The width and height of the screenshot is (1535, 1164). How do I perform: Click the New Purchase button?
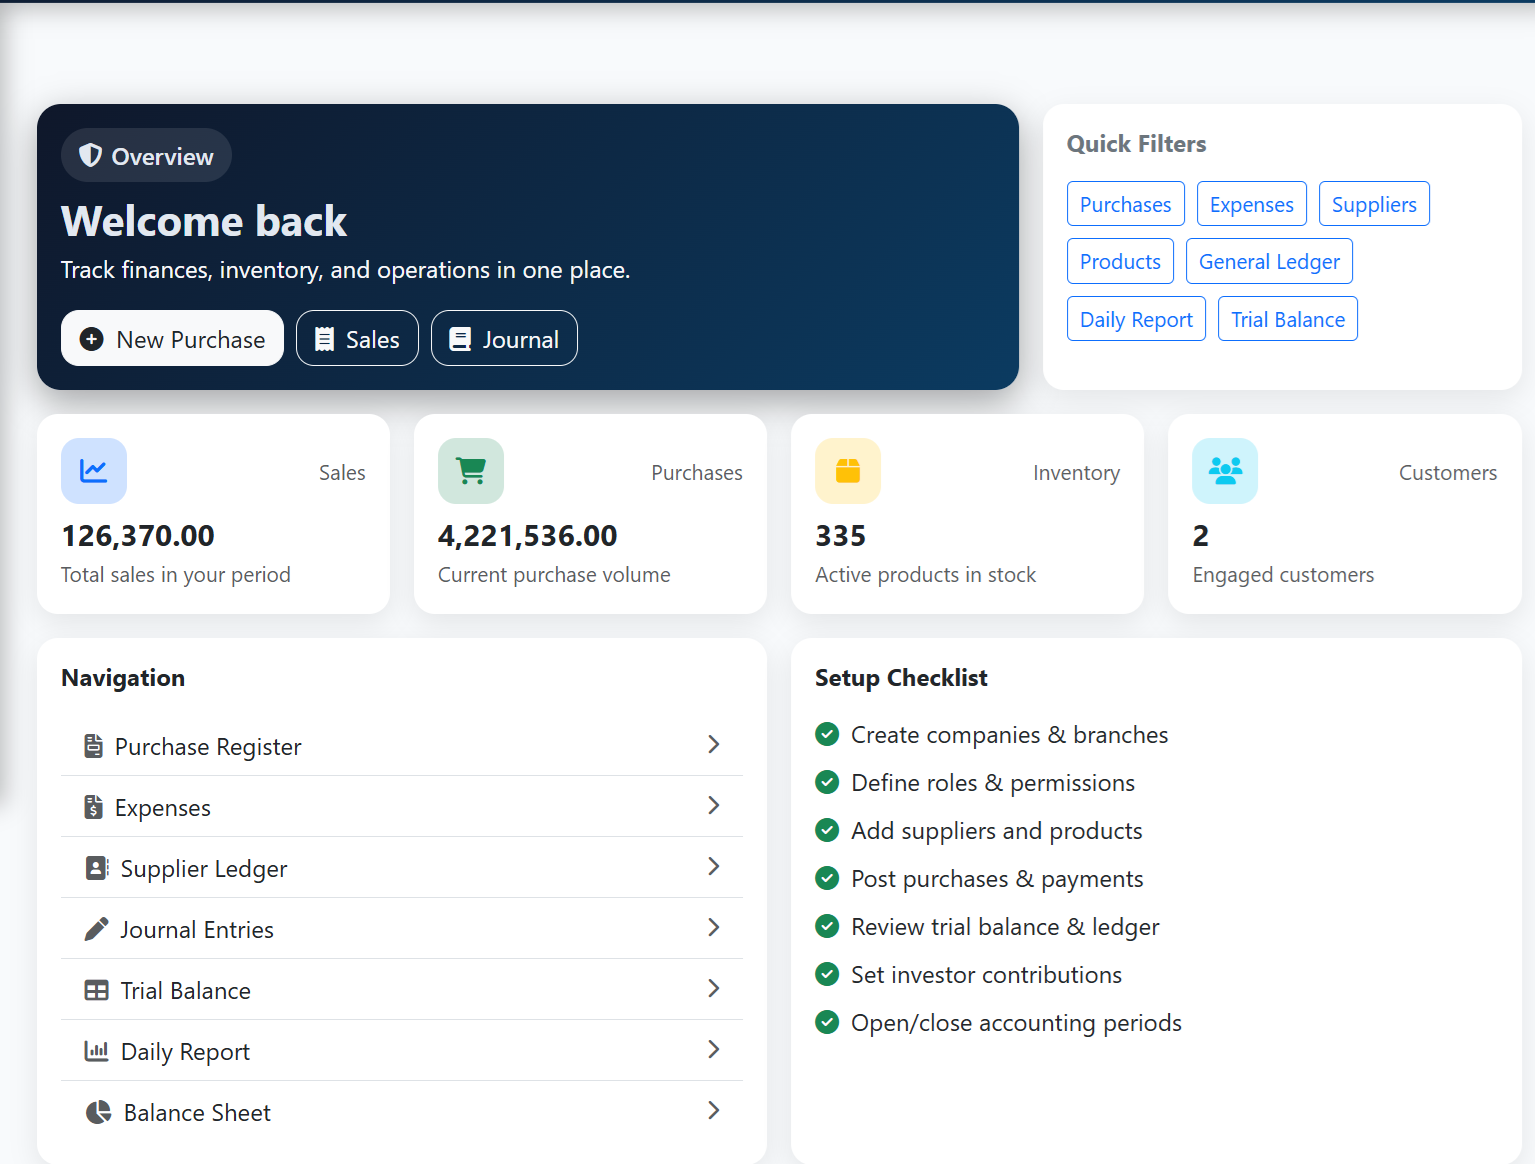click(171, 338)
